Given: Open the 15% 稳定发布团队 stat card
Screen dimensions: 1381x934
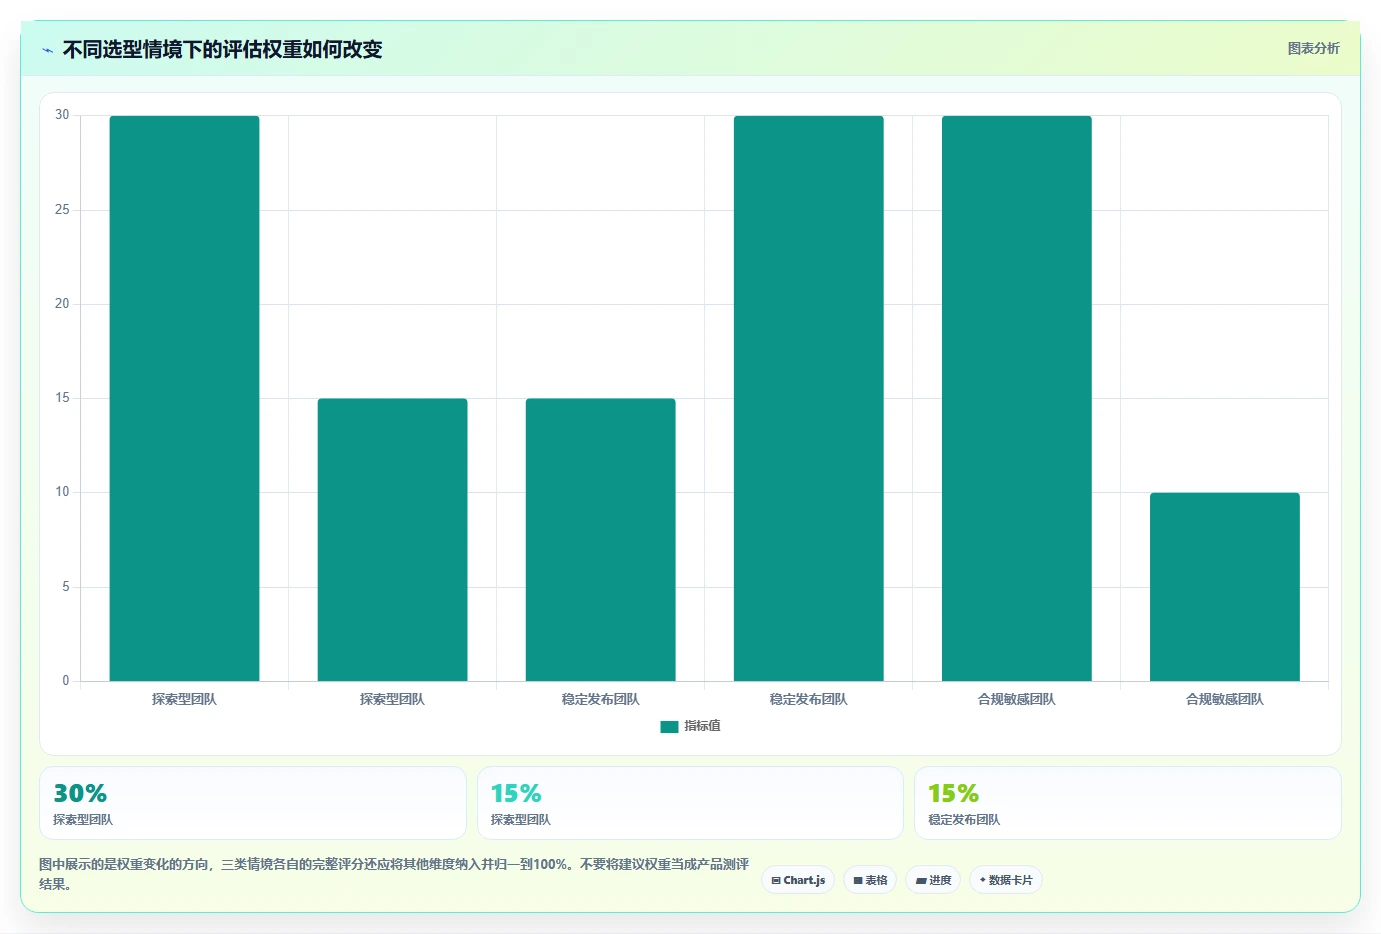Looking at the screenshot, I should tap(1128, 803).
